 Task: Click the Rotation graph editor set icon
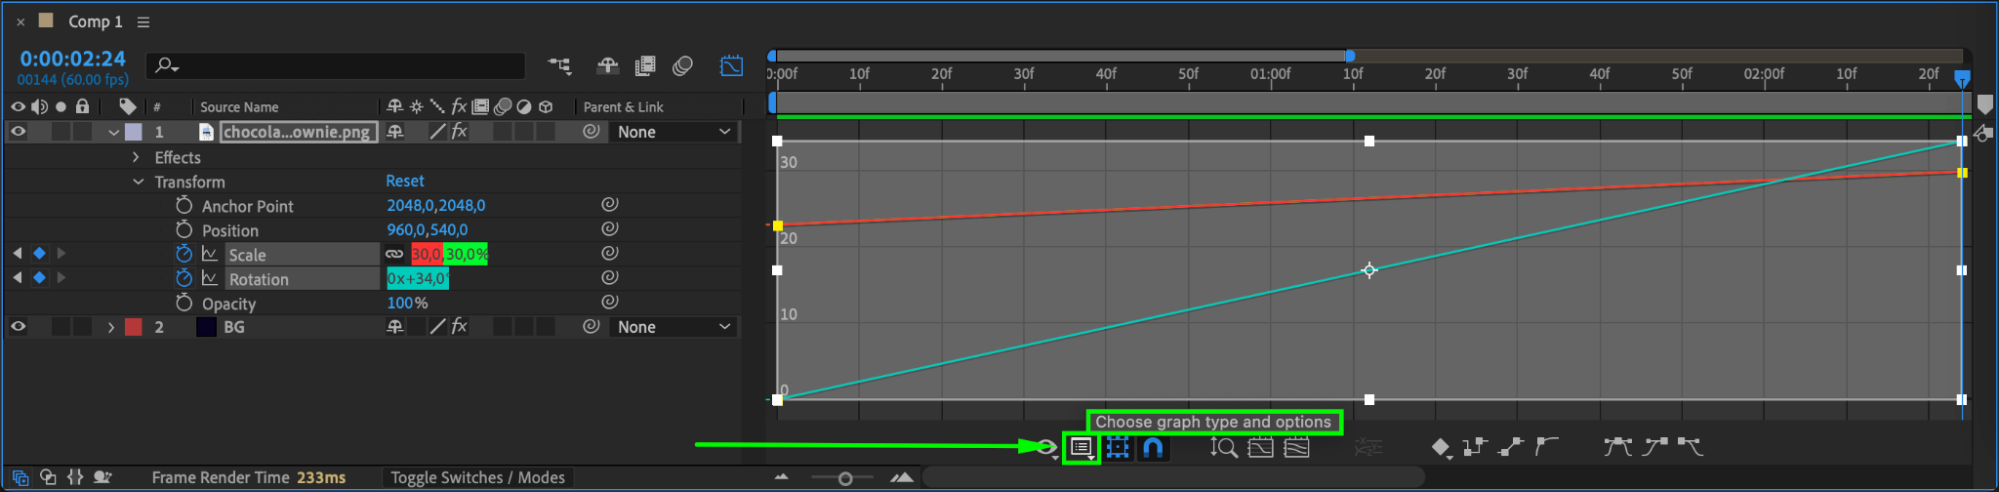pyautogui.click(x=210, y=278)
